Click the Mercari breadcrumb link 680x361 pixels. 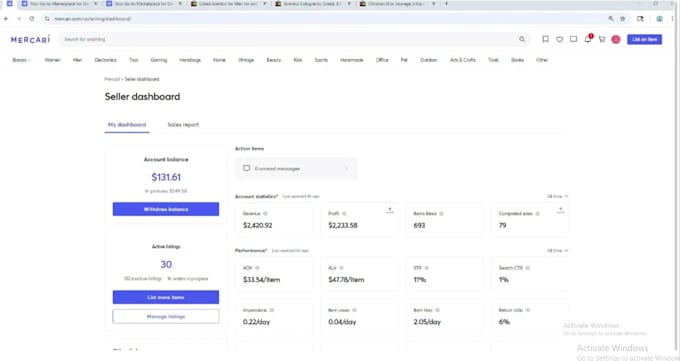coord(112,79)
